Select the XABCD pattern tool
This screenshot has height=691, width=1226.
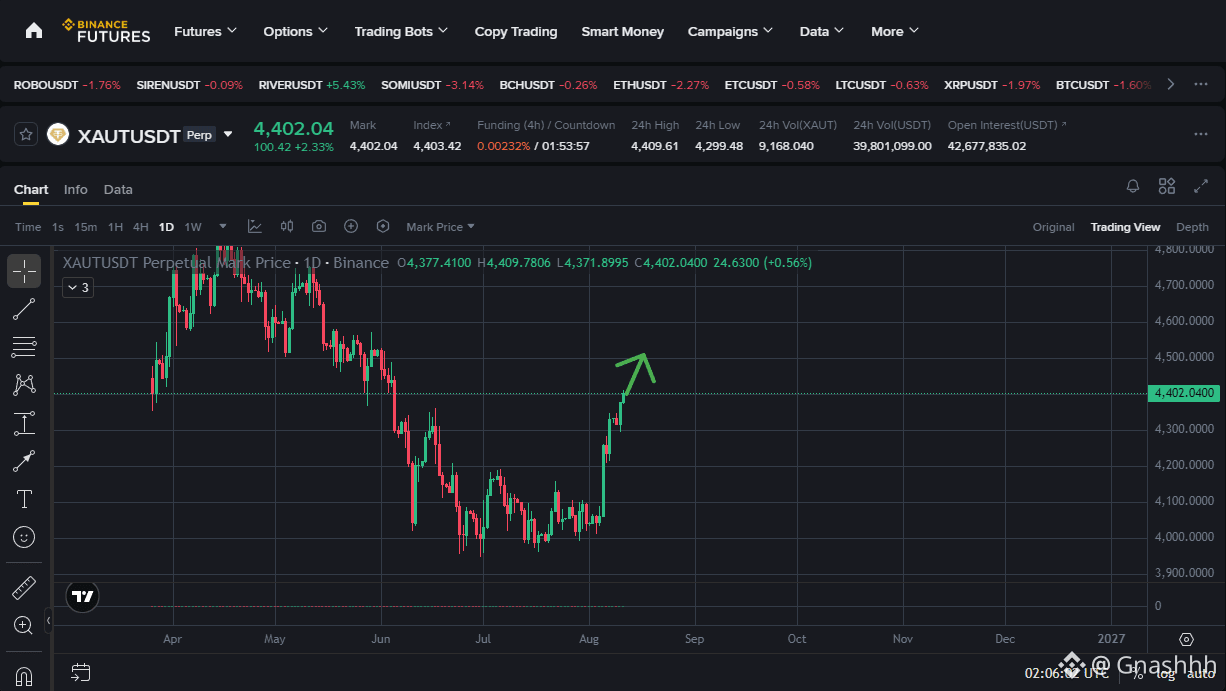24,384
